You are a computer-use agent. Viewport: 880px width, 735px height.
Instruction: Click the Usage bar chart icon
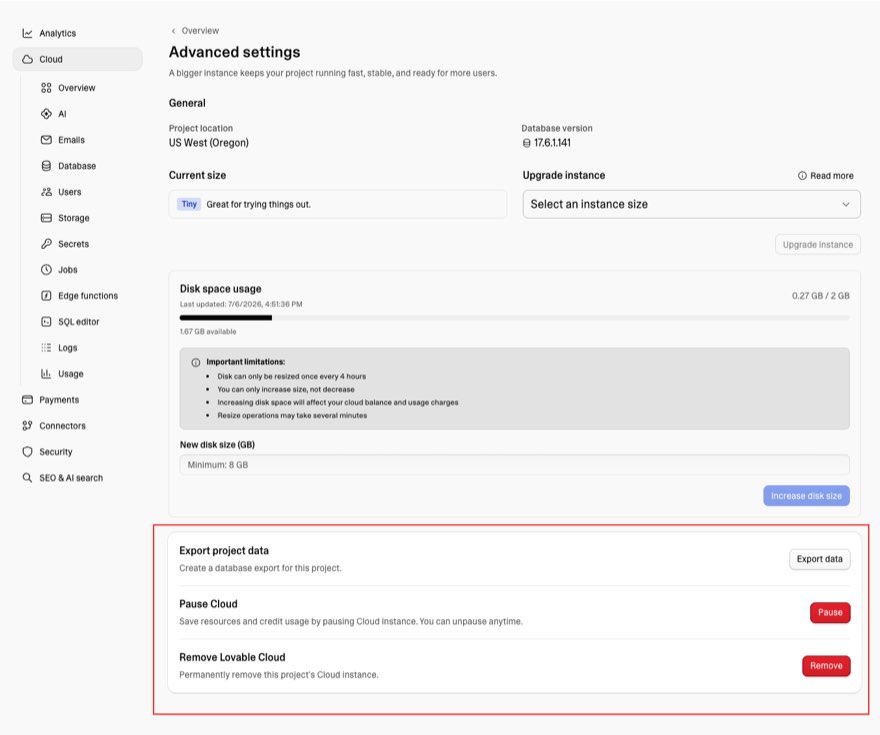tap(46, 374)
